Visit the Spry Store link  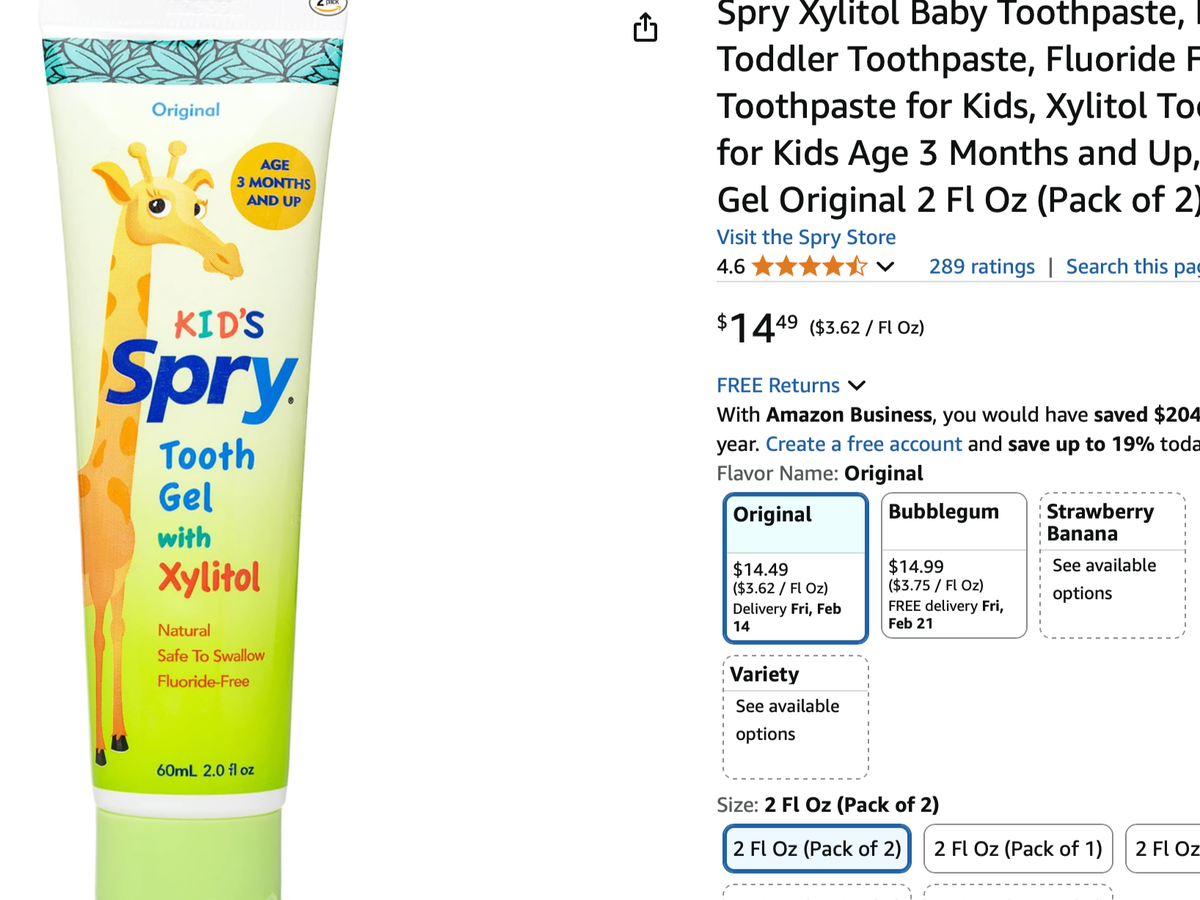coord(806,238)
